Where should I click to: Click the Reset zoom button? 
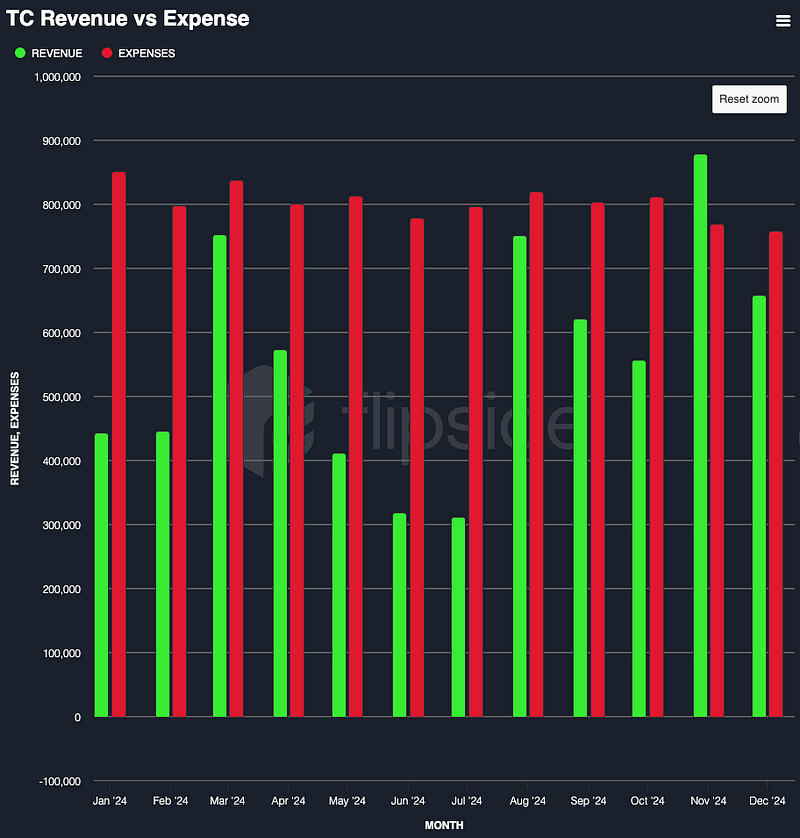click(x=749, y=100)
